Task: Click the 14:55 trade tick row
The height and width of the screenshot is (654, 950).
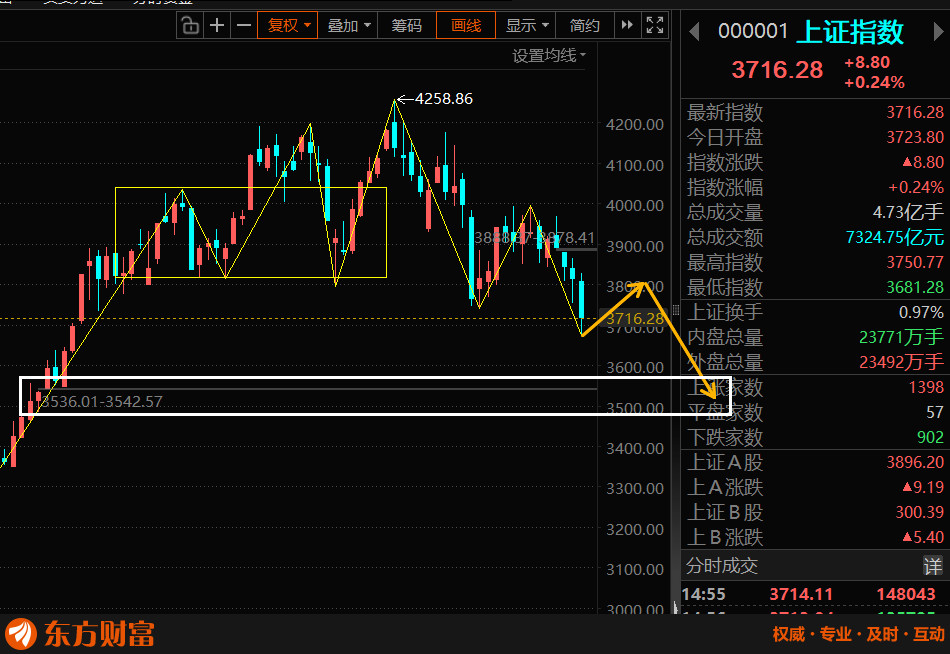Action: click(x=814, y=594)
